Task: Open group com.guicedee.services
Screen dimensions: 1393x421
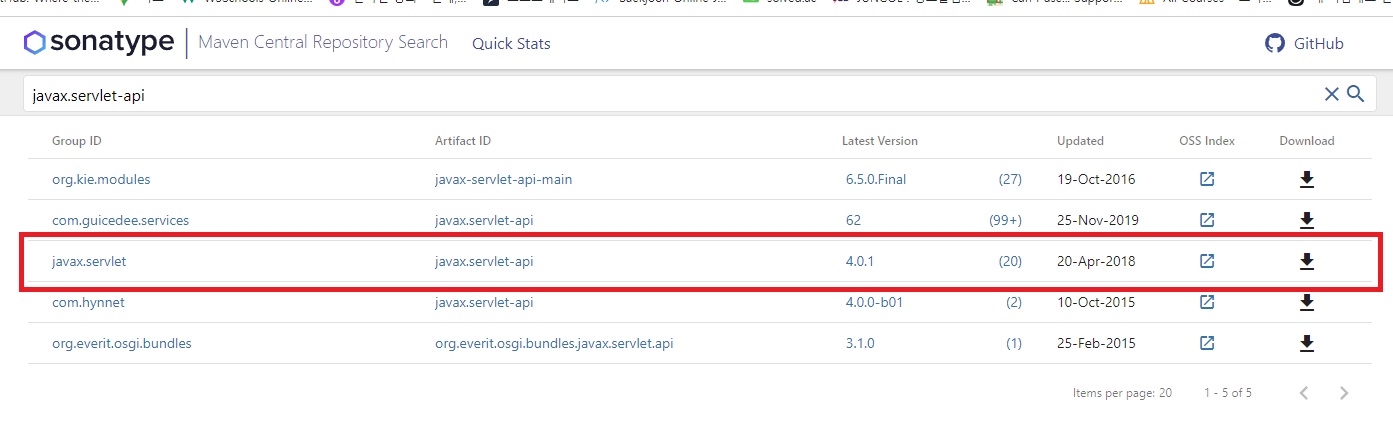Action: (x=120, y=220)
